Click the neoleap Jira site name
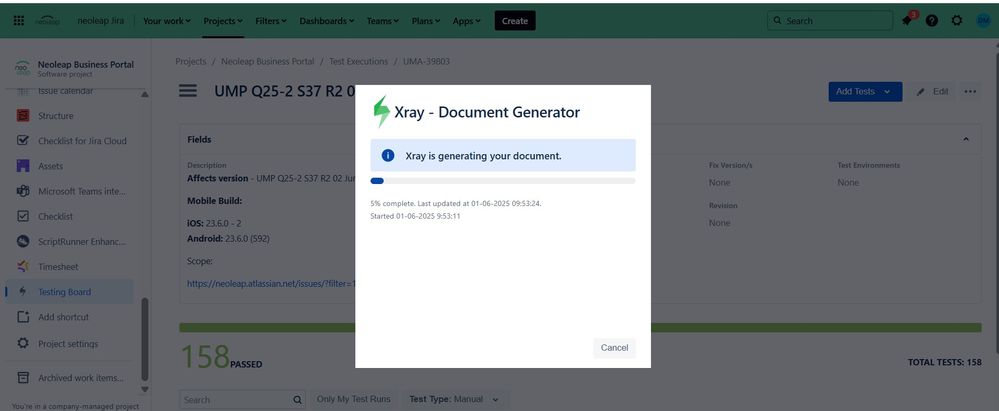The width and height of the screenshot is (999, 411). pyautogui.click(x=101, y=21)
